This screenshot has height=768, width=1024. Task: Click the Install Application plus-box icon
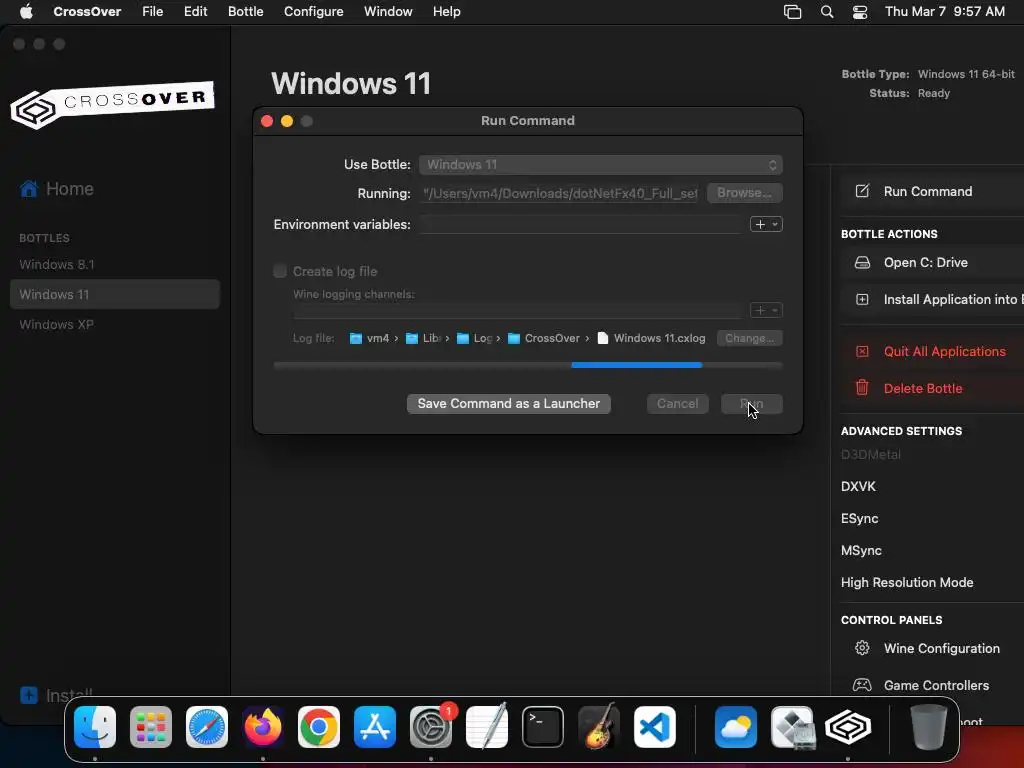pos(862,300)
